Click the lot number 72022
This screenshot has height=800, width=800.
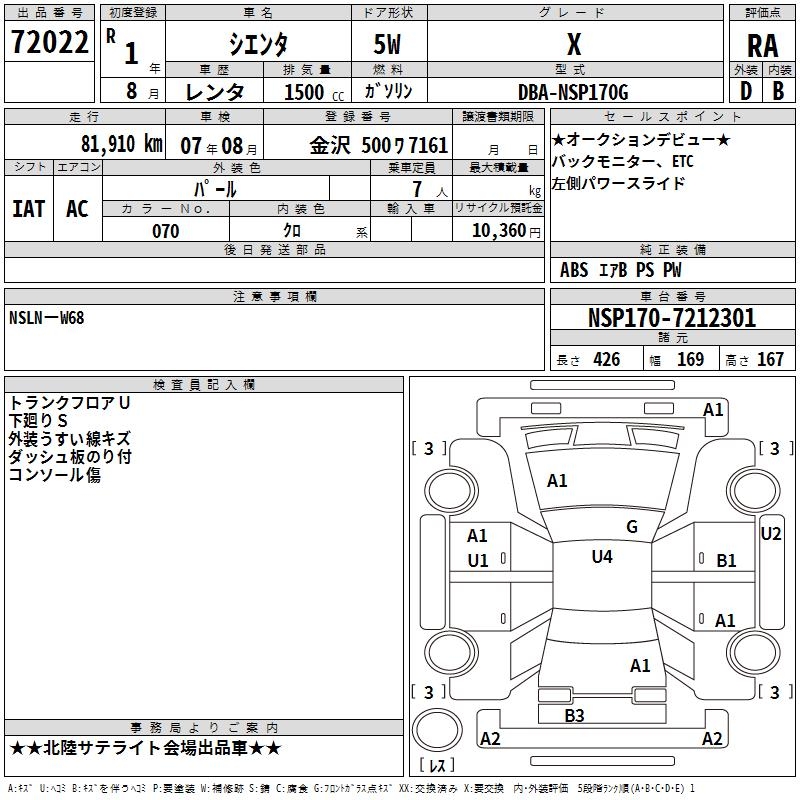[x=49, y=42]
